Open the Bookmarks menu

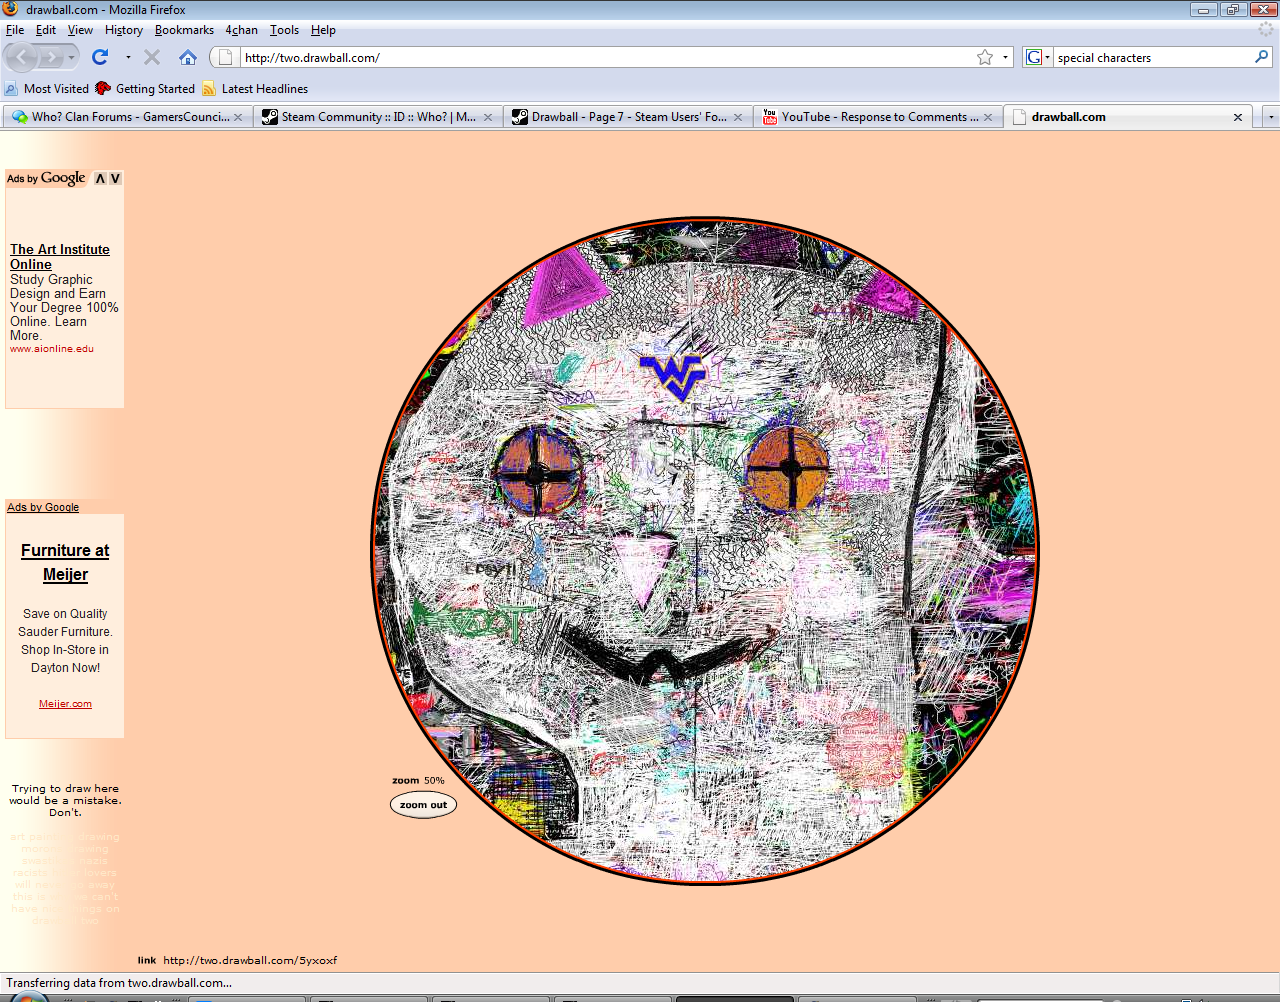(184, 30)
